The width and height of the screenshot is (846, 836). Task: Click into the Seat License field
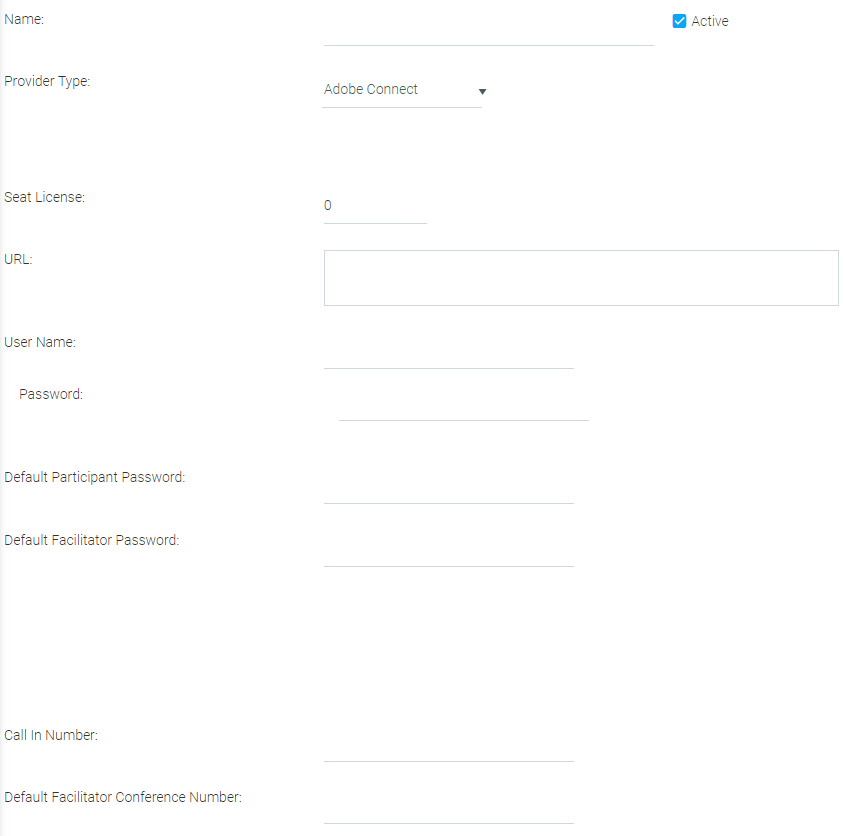click(374, 206)
